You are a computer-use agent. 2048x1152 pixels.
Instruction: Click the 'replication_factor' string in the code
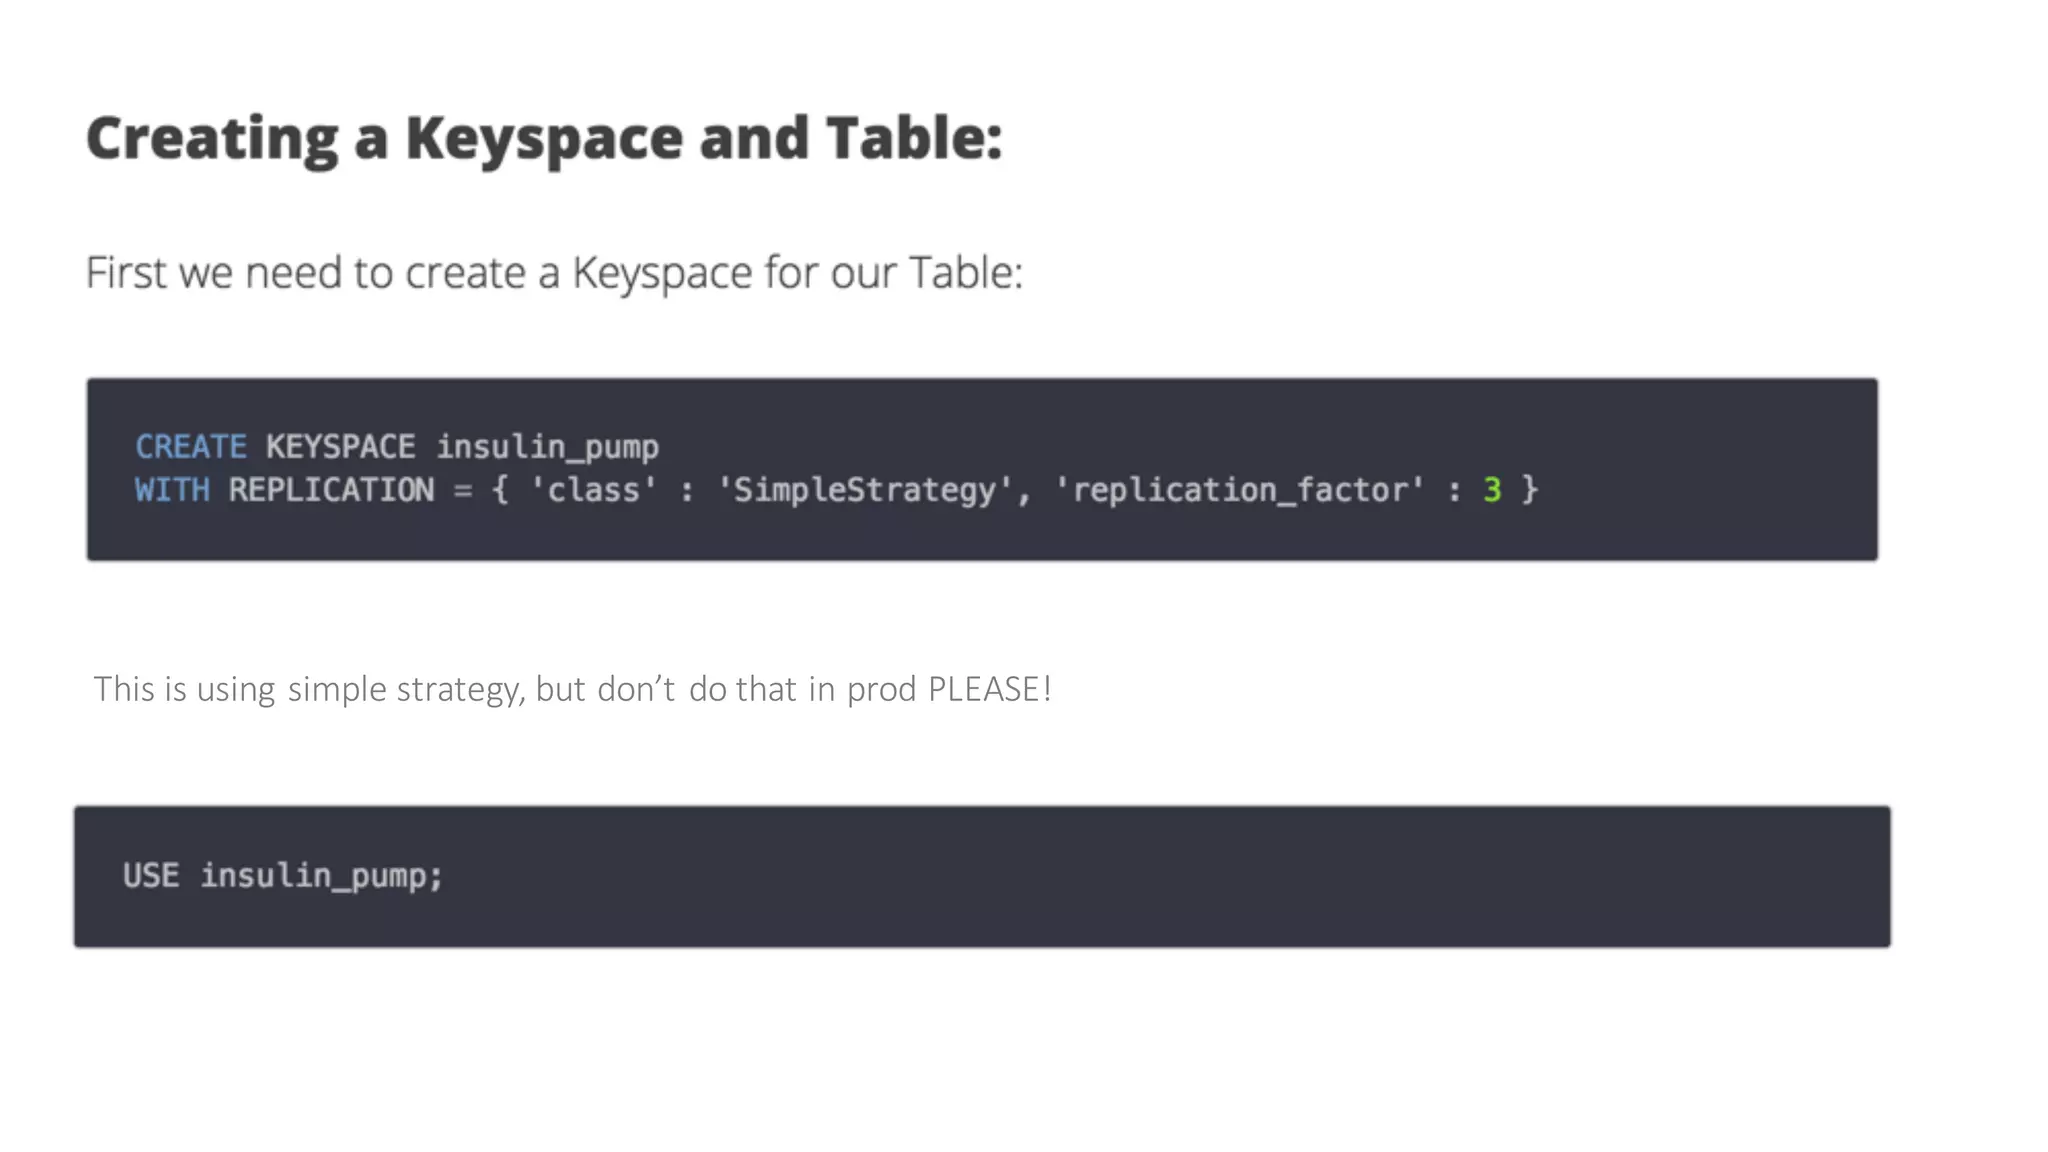[x=1239, y=490]
